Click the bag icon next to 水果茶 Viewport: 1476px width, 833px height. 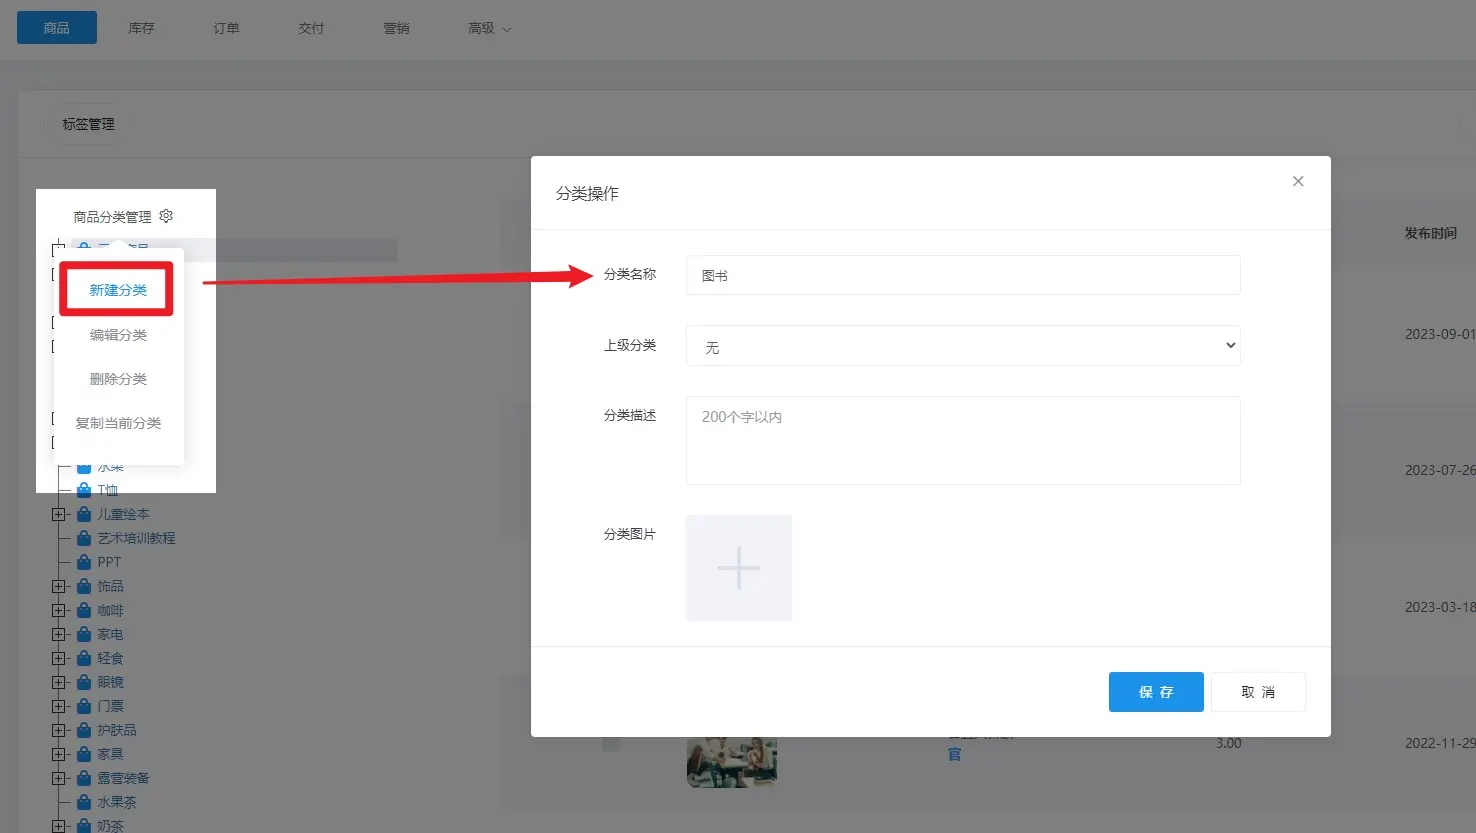tap(84, 802)
